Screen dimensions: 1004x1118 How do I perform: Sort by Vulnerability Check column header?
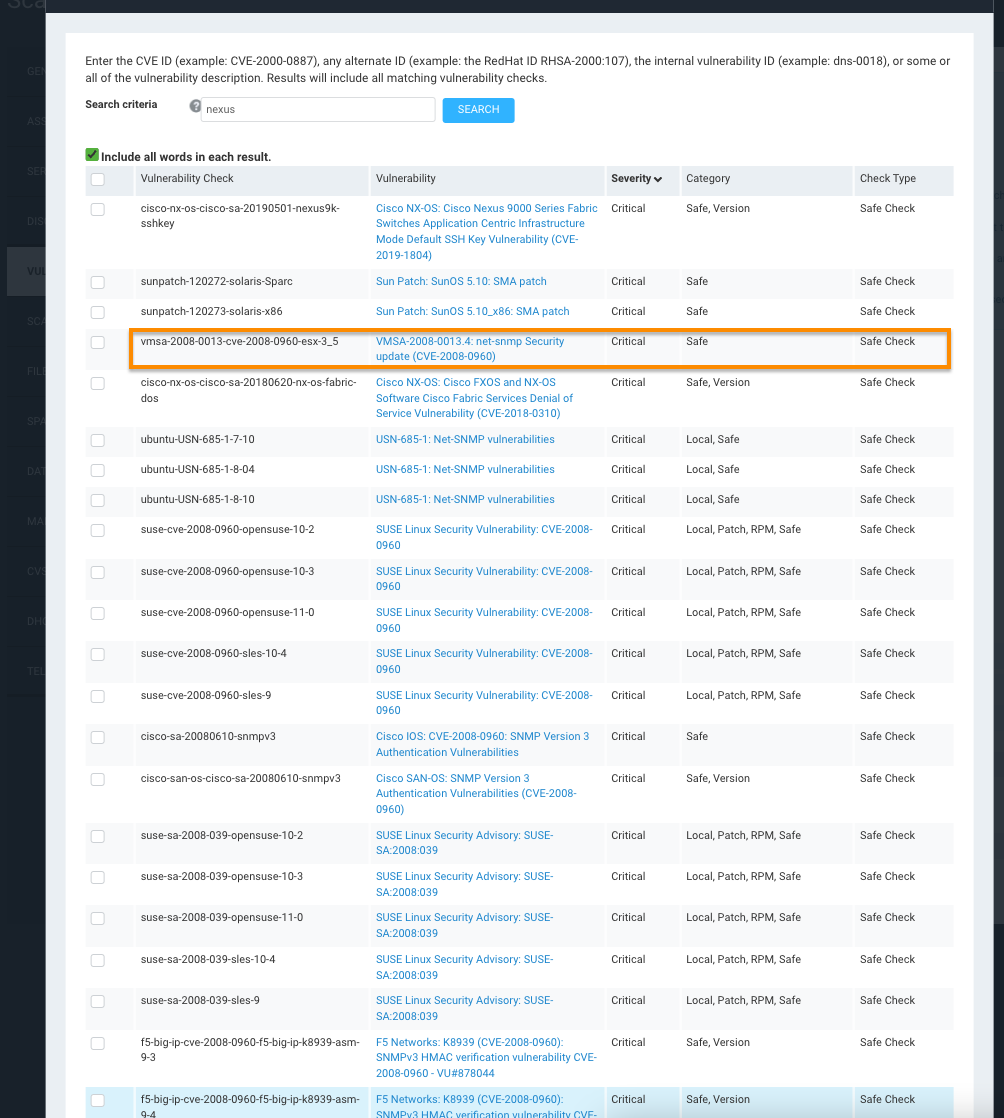pos(187,179)
